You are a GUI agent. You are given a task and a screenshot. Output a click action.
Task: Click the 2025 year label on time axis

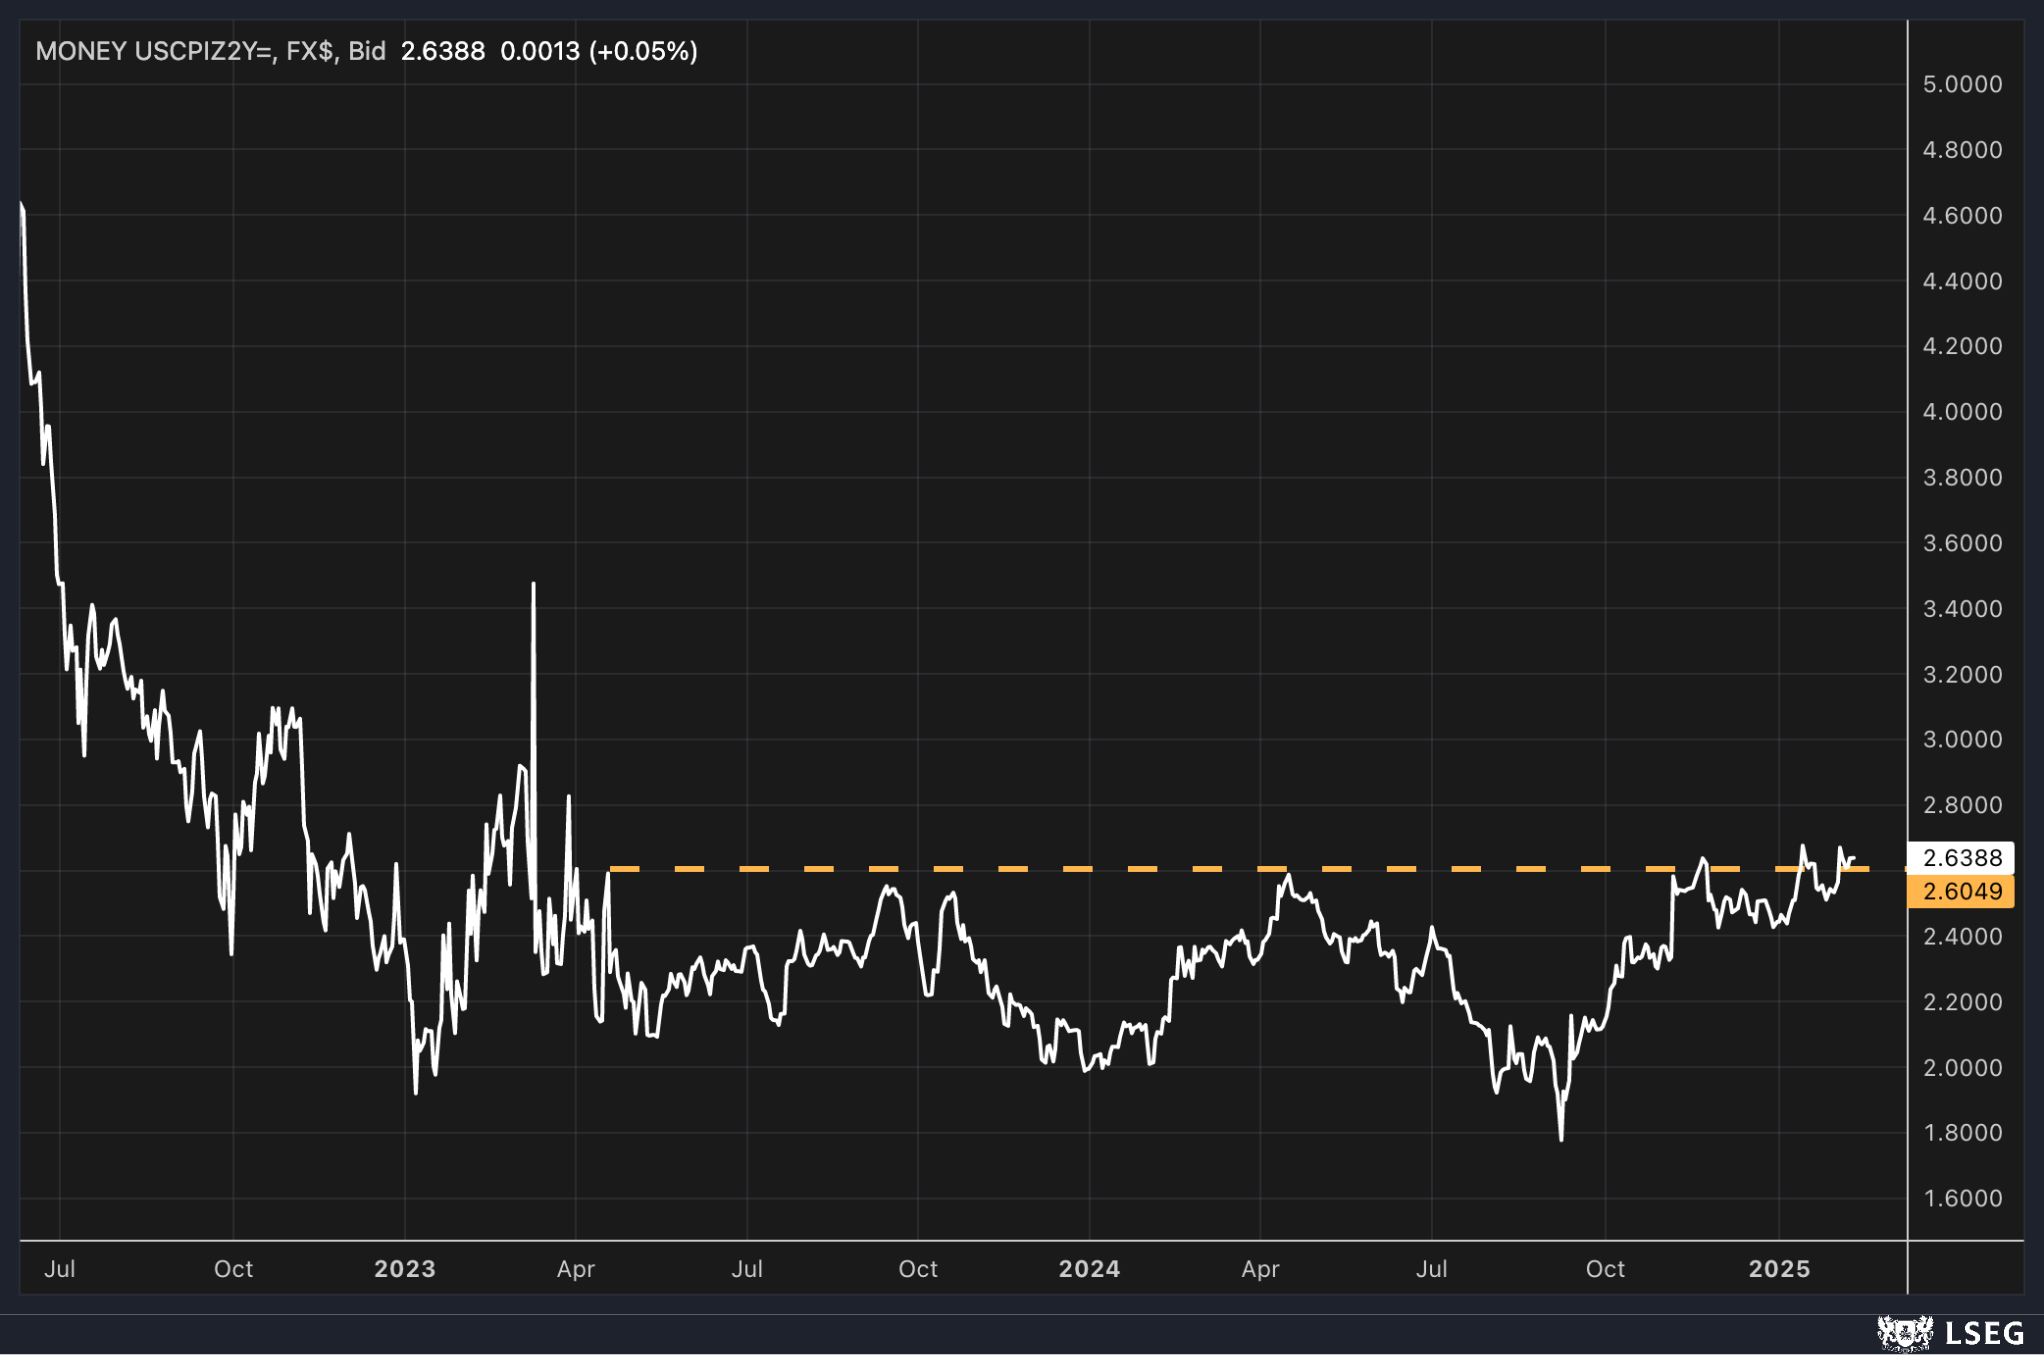click(x=1779, y=1269)
